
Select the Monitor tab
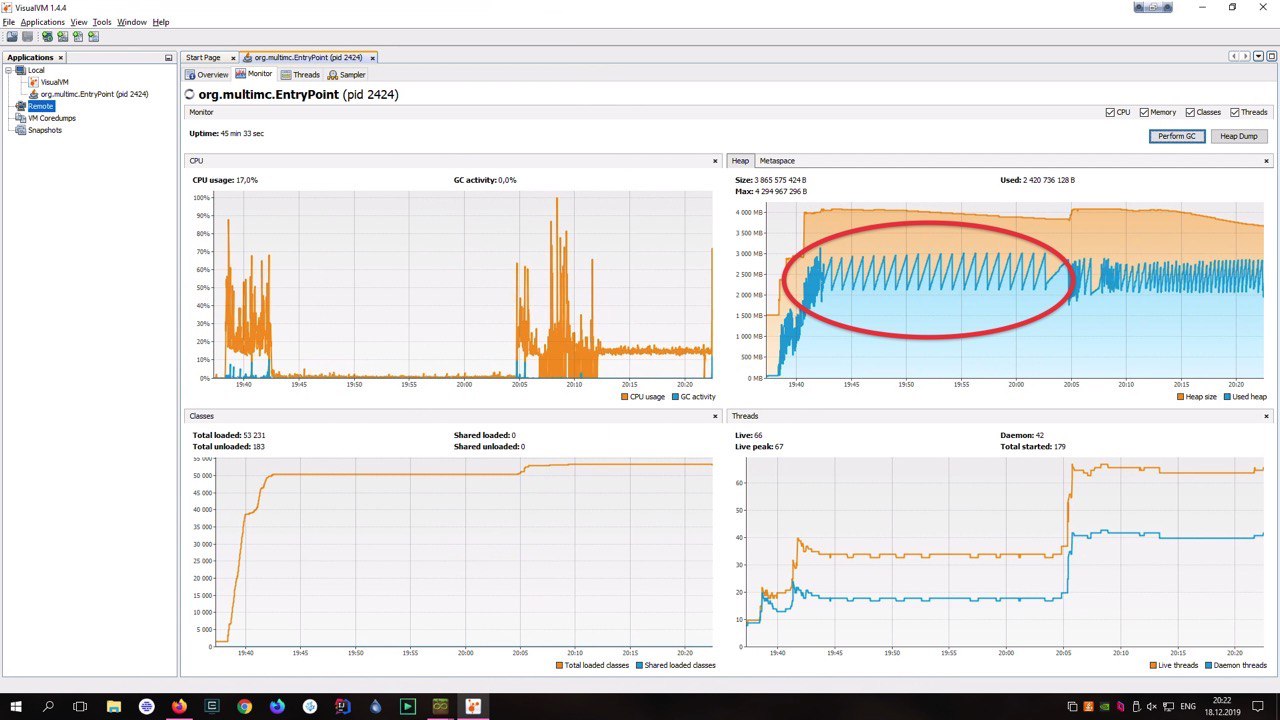click(x=254, y=74)
